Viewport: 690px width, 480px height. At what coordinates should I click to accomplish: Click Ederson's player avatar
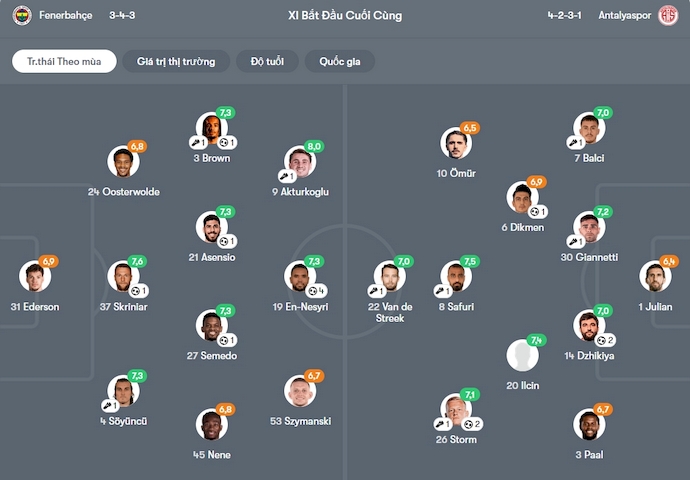(x=35, y=276)
